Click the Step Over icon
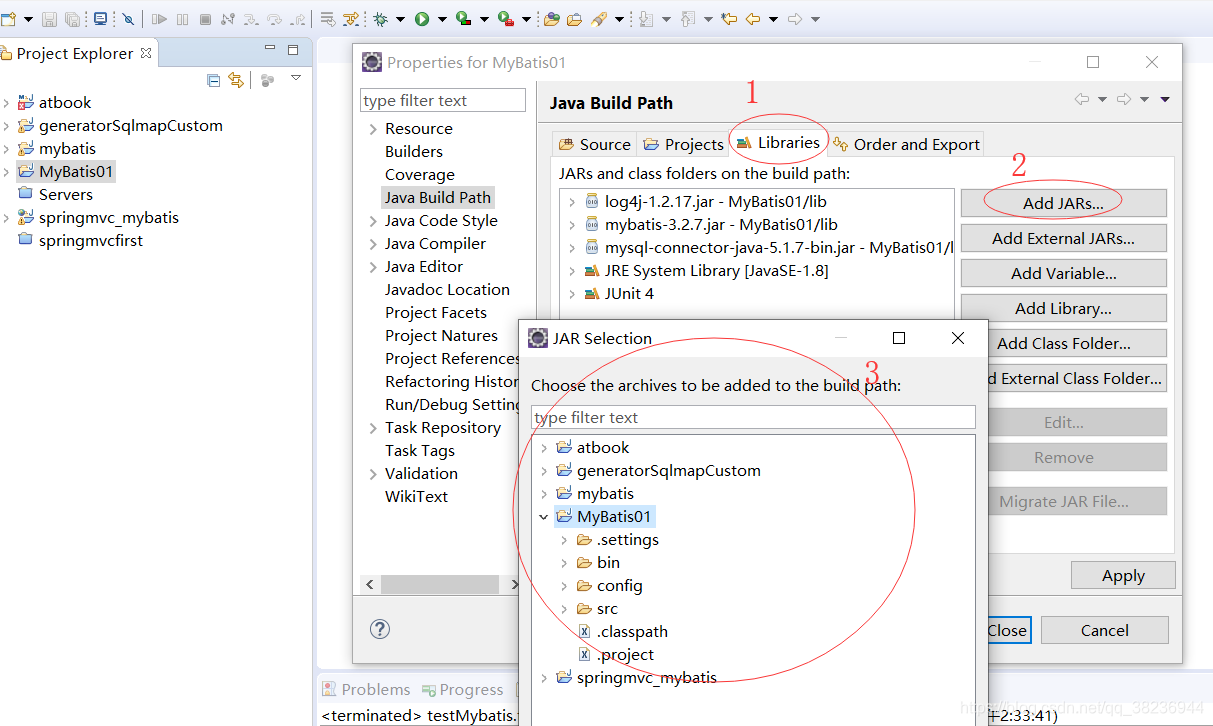The image size is (1213, 726). (274, 19)
